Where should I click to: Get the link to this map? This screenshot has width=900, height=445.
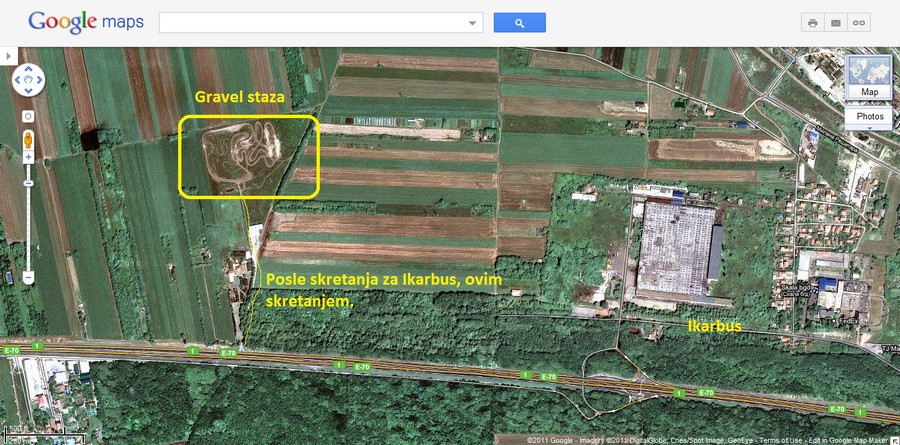click(x=858, y=23)
